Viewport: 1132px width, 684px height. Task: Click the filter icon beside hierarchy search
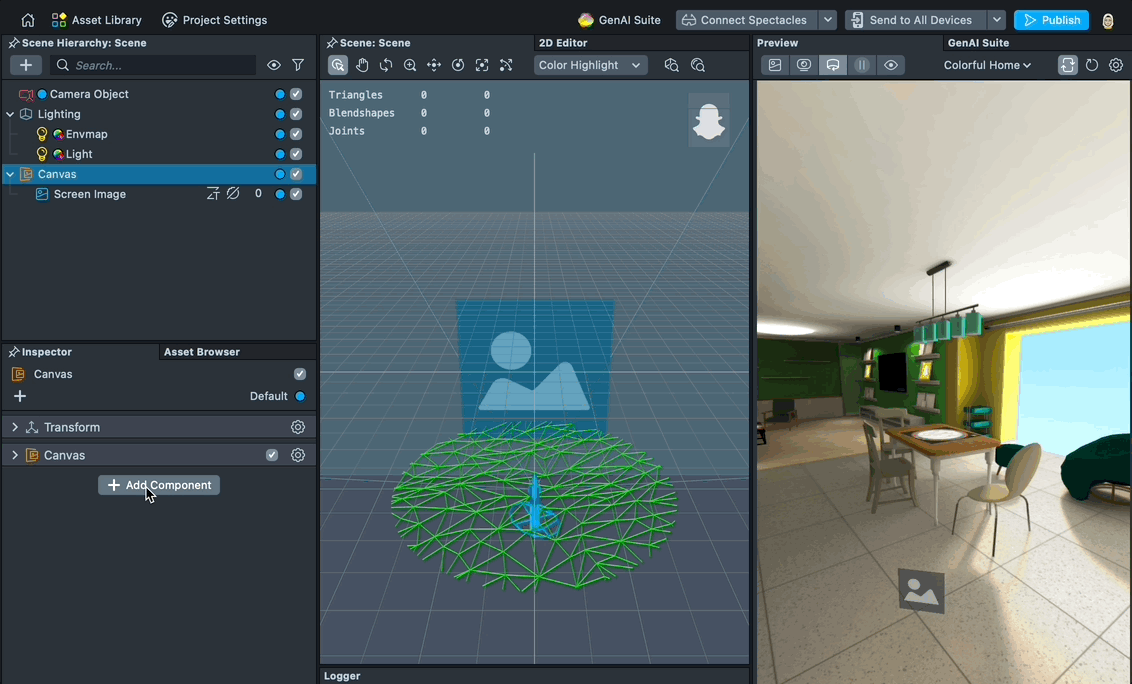click(x=297, y=64)
